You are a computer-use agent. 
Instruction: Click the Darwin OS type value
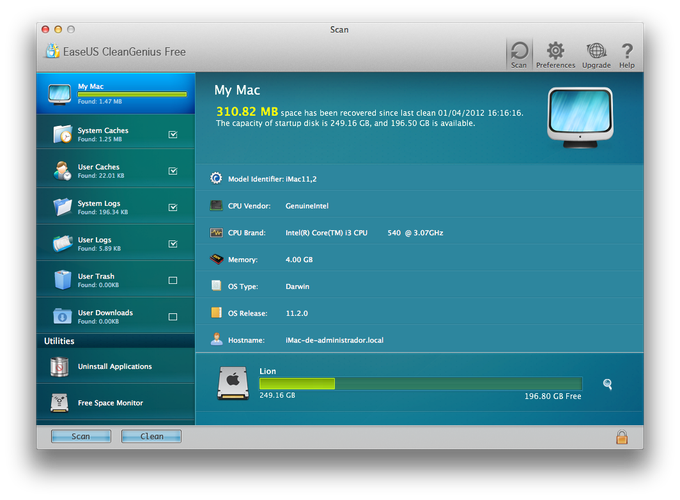pos(298,286)
